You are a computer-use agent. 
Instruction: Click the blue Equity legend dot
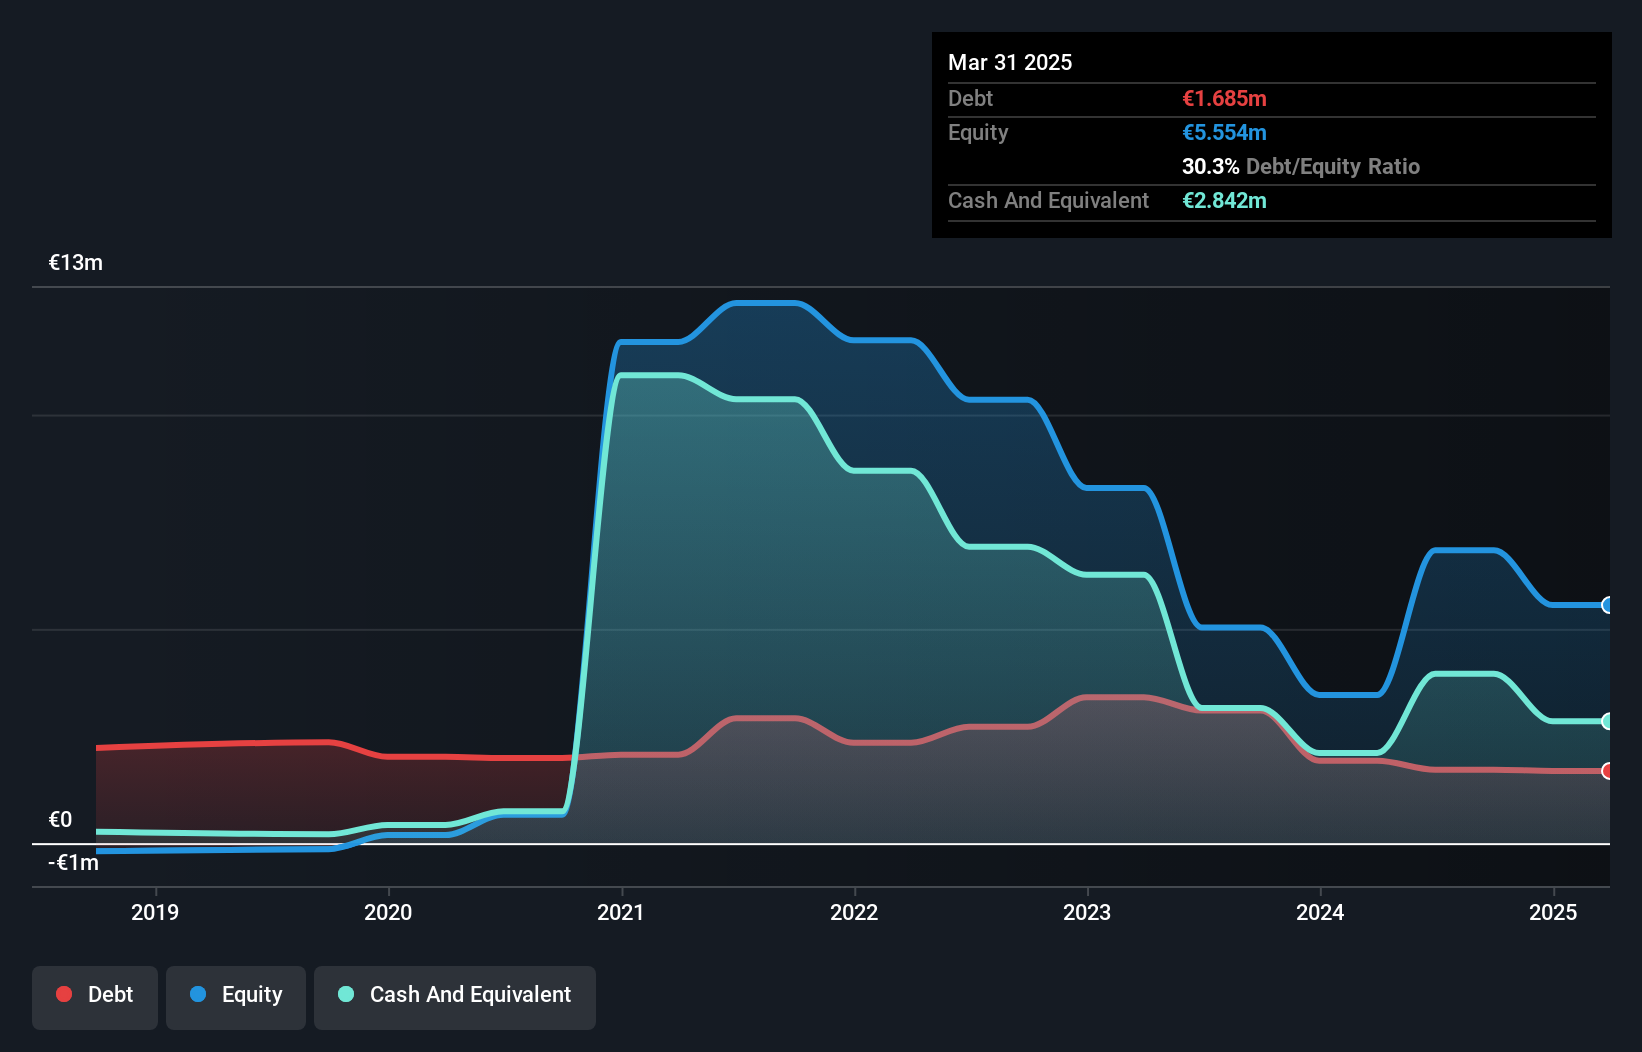198,994
